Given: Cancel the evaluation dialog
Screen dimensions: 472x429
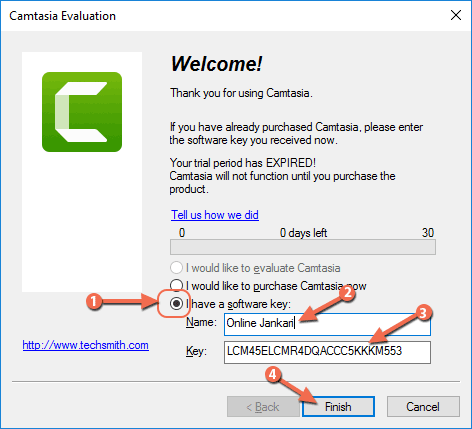Looking at the screenshot, I should [423, 407].
